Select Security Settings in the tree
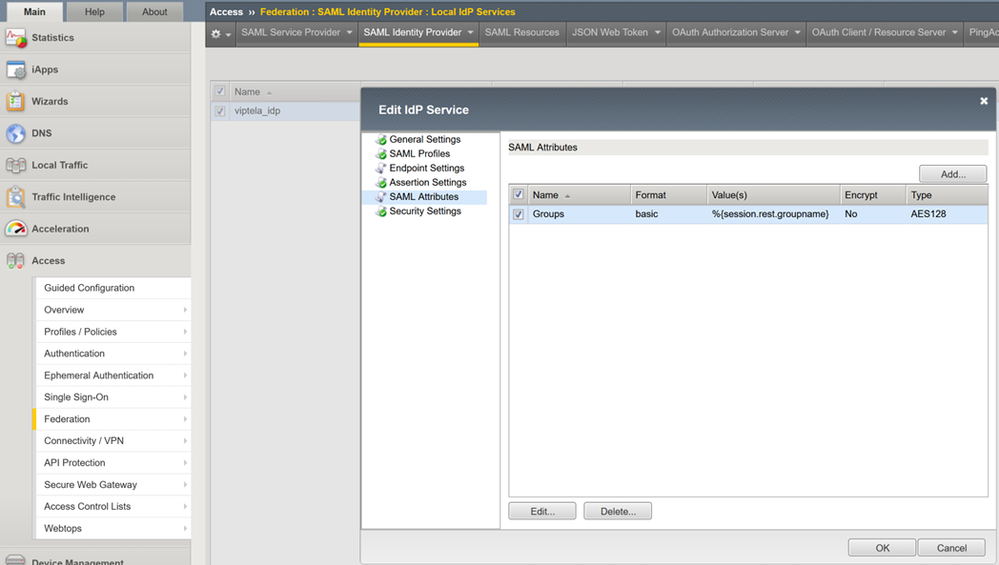 point(424,211)
